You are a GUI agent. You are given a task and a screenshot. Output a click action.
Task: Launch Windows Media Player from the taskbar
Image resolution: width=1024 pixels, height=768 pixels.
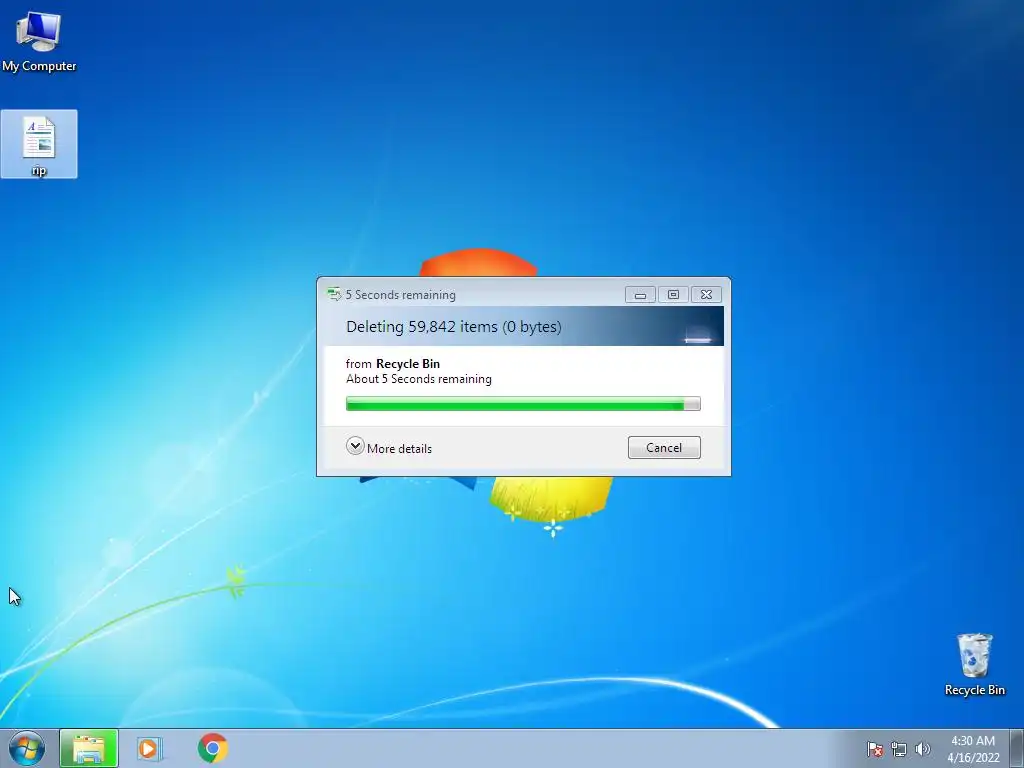[150, 748]
